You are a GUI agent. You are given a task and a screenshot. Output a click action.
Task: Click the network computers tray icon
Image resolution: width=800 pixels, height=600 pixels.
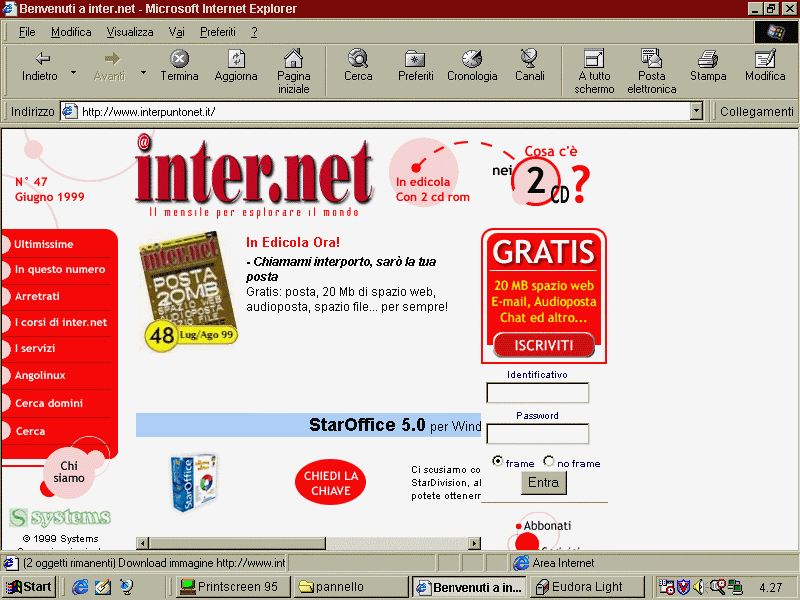coord(735,587)
